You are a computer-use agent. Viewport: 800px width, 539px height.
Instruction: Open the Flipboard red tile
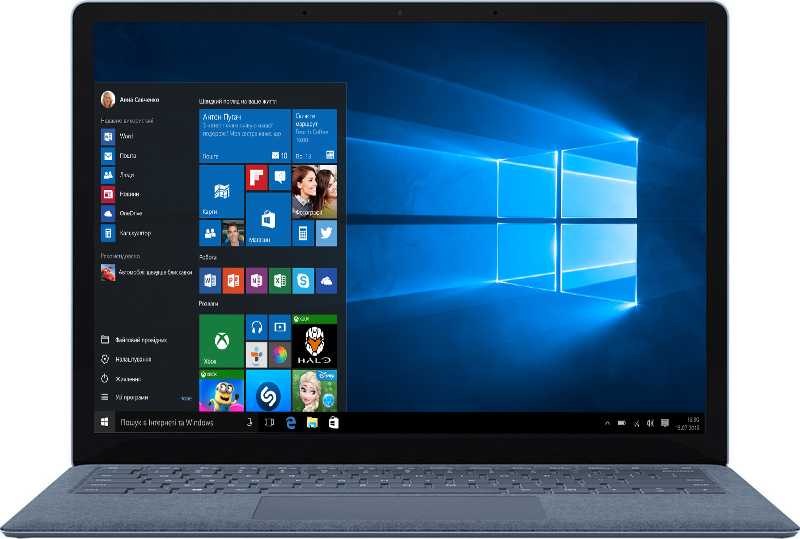click(x=257, y=178)
